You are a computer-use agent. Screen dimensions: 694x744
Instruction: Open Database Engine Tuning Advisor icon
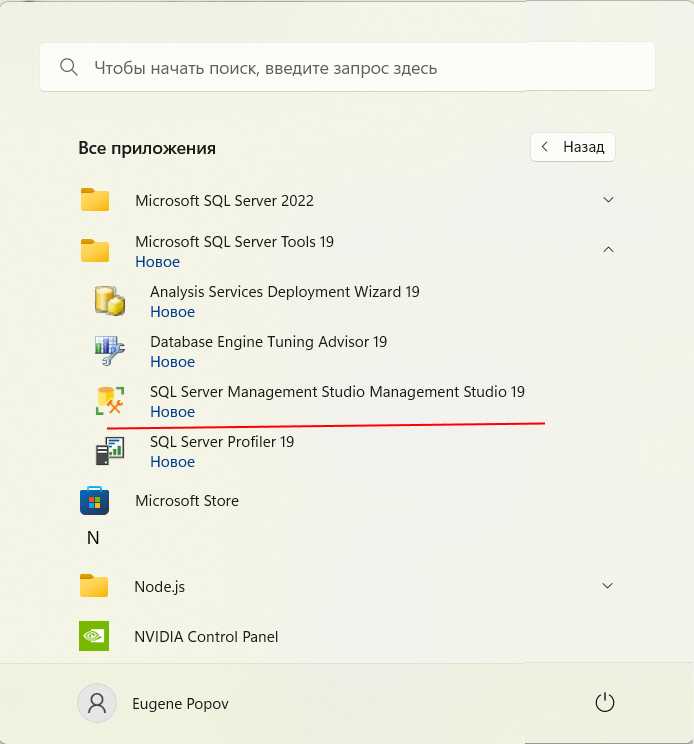(110, 351)
